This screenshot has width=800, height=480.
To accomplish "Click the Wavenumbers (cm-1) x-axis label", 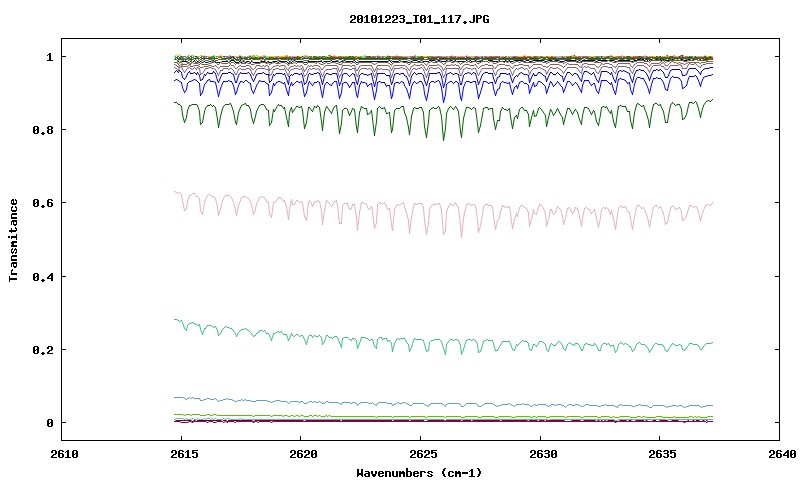I will [x=419, y=473].
